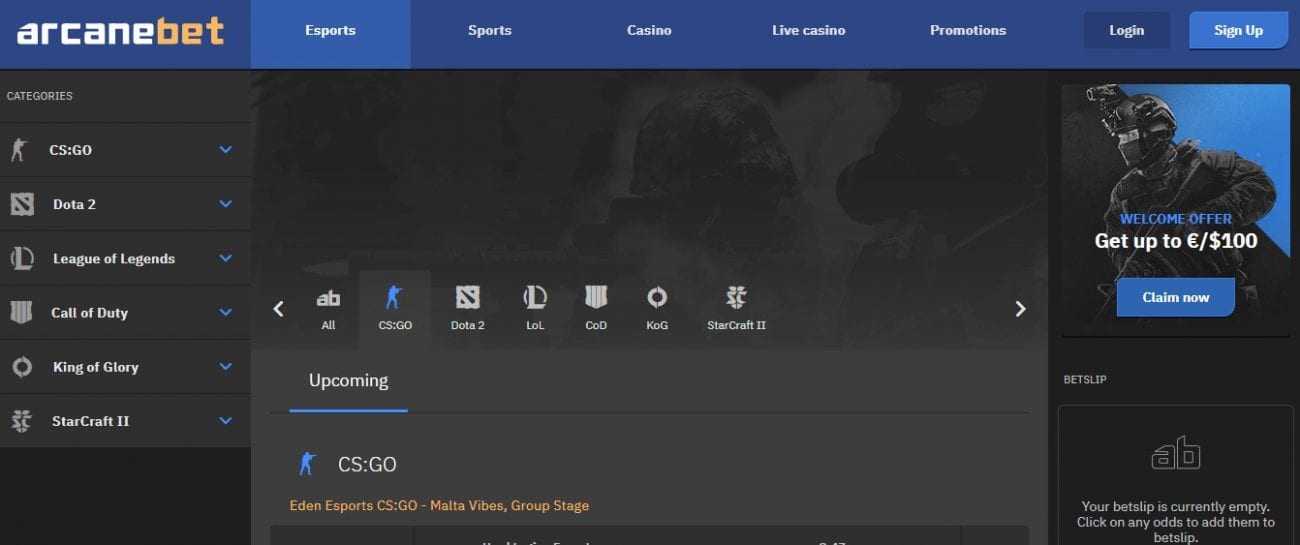Click the League of Legends sidebar icon
The height and width of the screenshot is (545, 1300).
[22, 258]
